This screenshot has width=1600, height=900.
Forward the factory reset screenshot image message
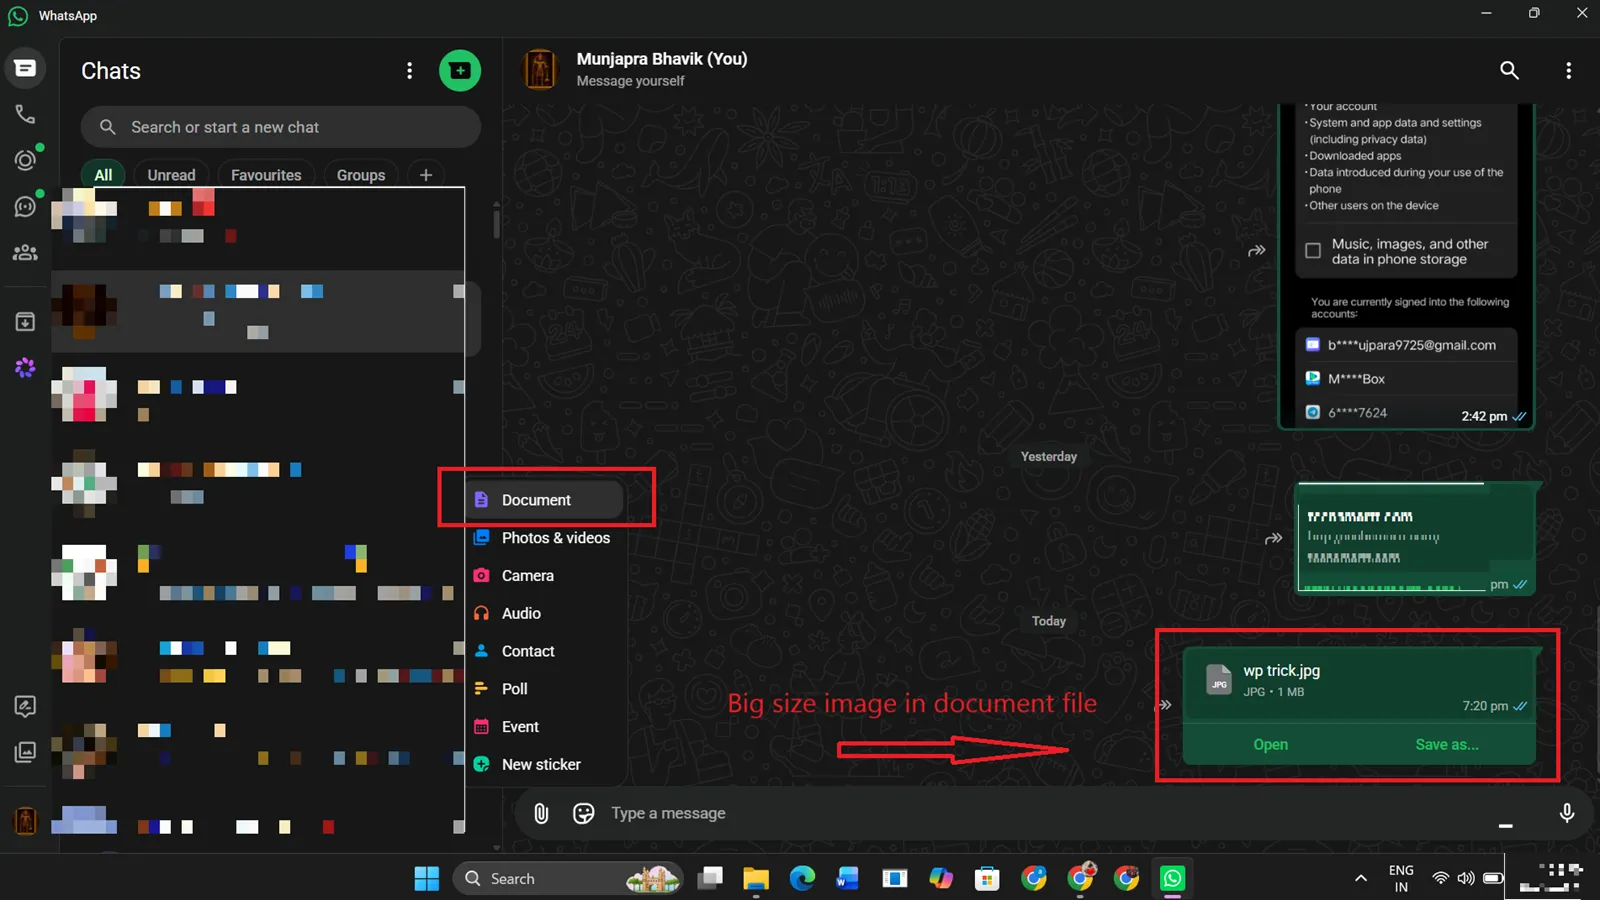pyautogui.click(x=1256, y=250)
